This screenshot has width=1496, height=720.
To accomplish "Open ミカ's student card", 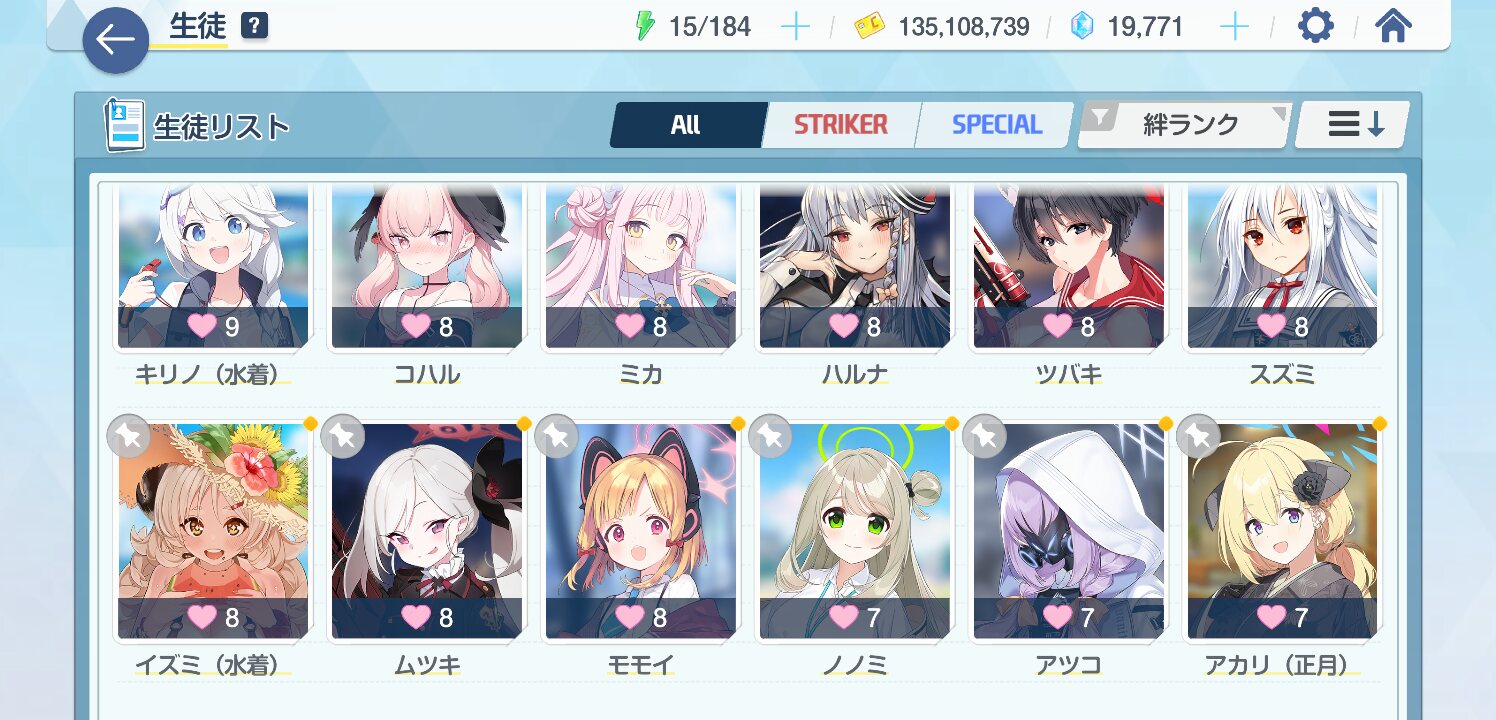I will pyautogui.click(x=641, y=270).
